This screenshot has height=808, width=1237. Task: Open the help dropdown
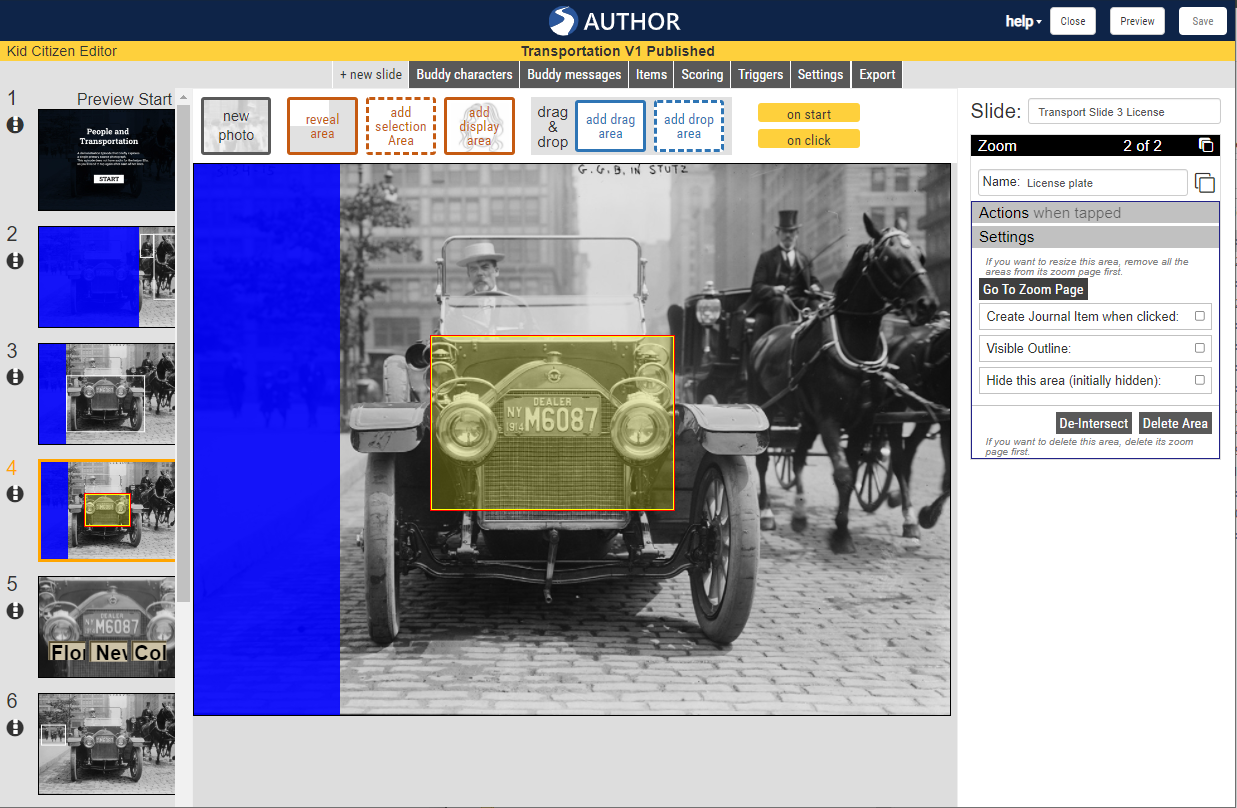point(1021,20)
